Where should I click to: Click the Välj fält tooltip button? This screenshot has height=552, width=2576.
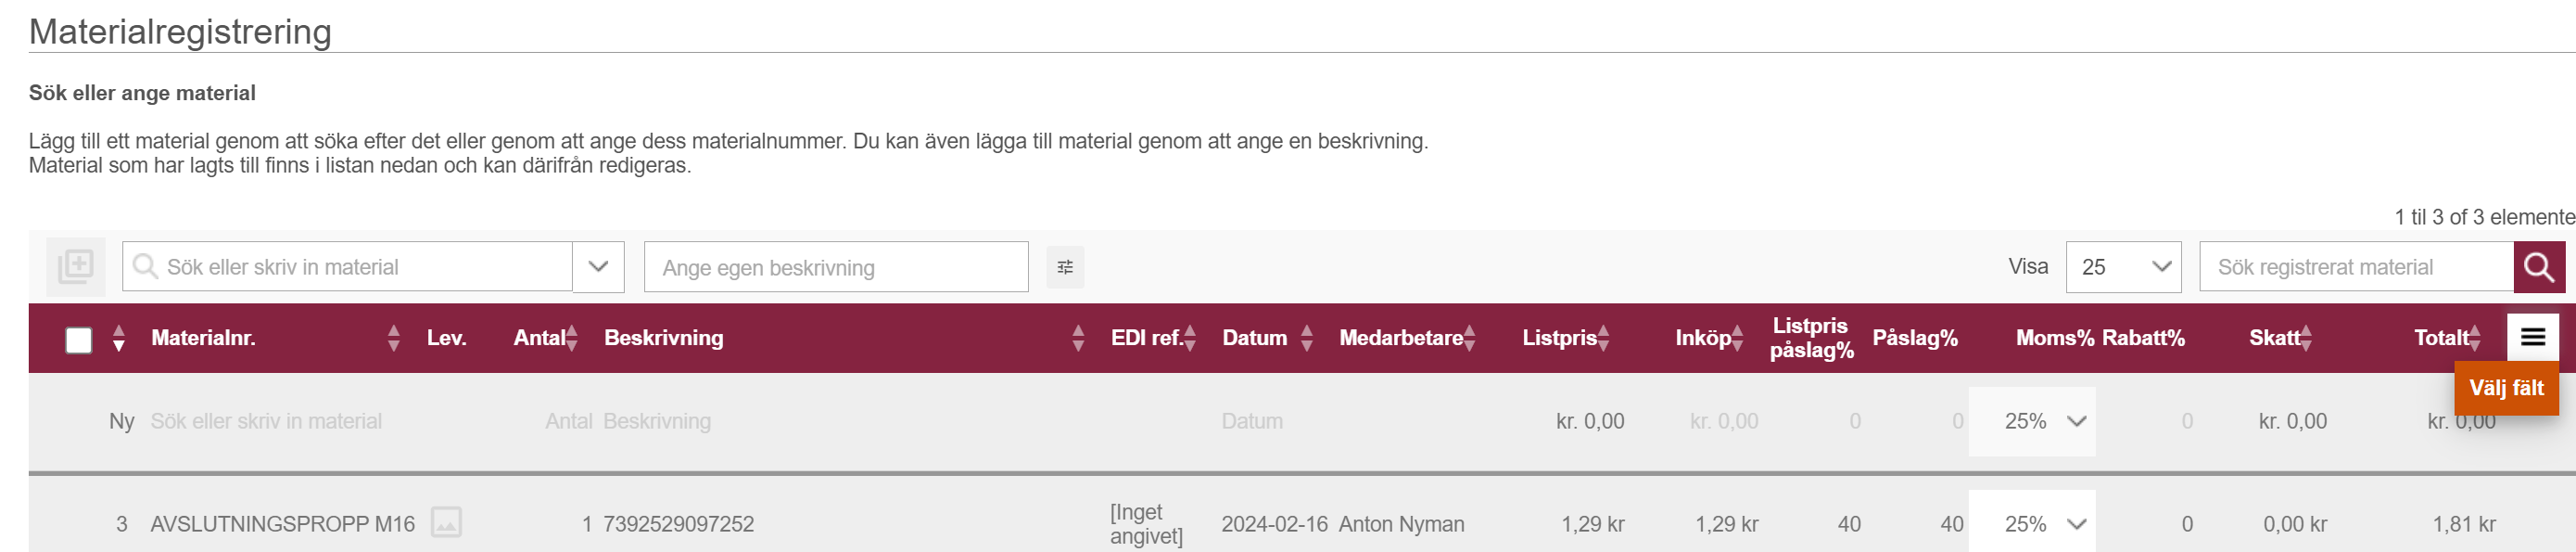[x=2506, y=388]
